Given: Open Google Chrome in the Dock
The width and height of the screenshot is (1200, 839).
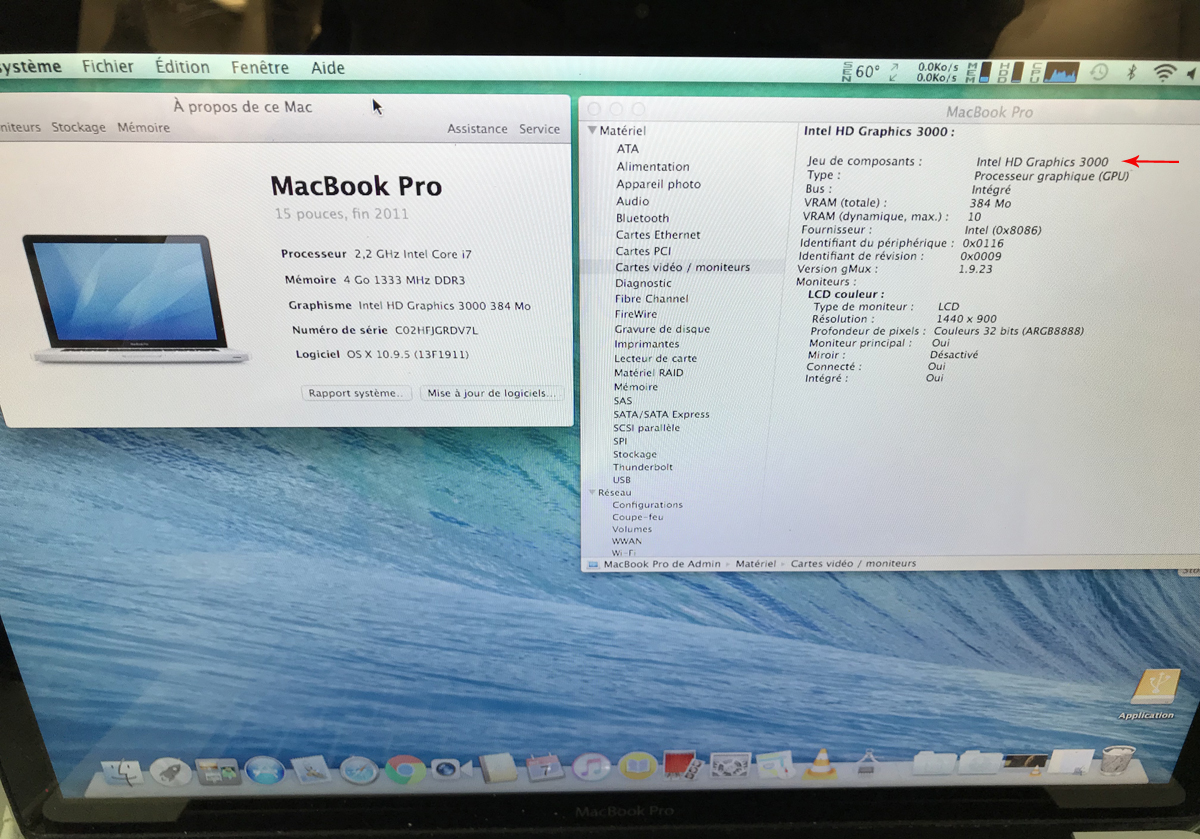Looking at the screenshot, I should pos(405,769).
